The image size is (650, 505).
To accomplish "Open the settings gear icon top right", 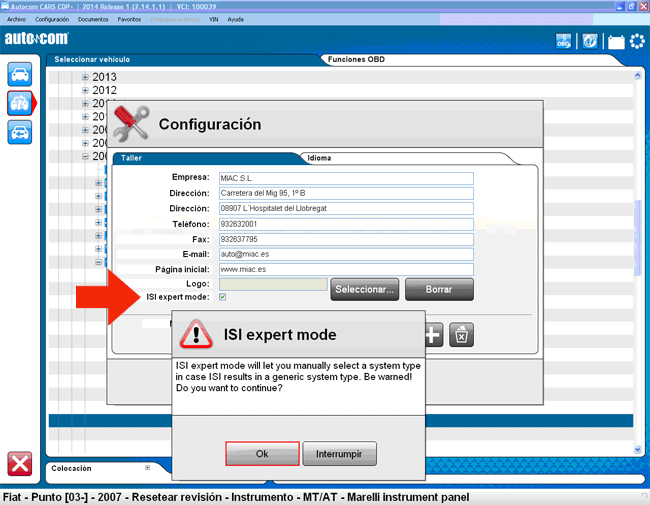I will click(x=637, y=41).
